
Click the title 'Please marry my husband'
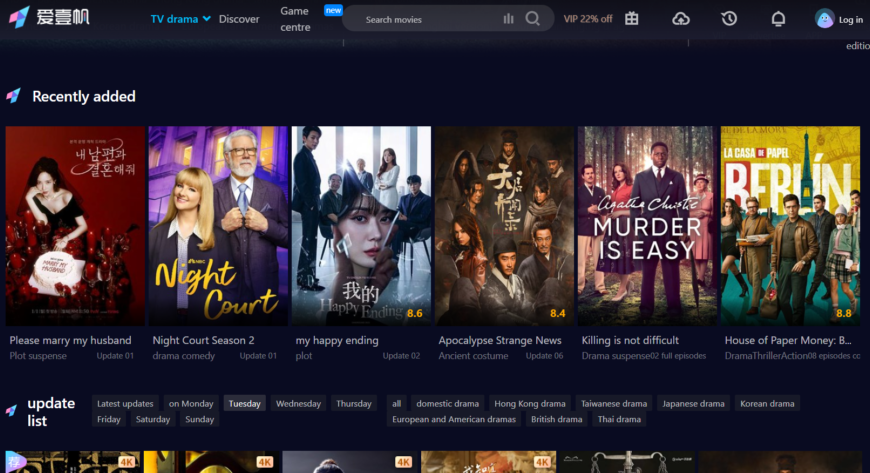tap(70, 340)
